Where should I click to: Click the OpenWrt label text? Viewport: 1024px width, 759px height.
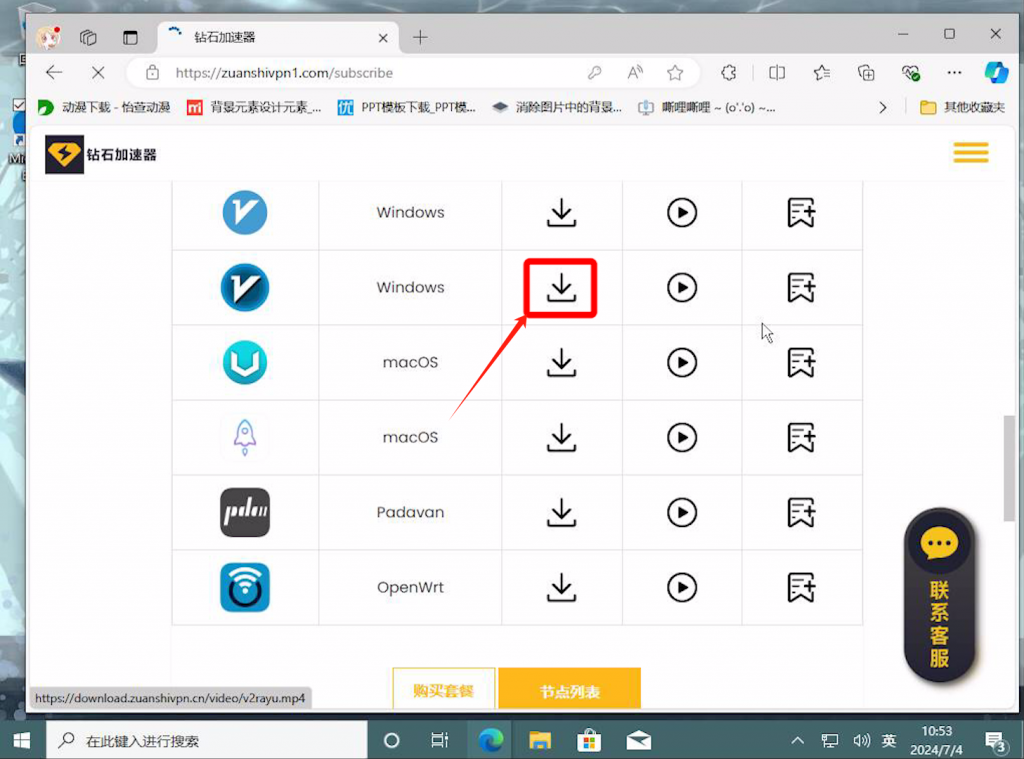[x=410, y=587]
